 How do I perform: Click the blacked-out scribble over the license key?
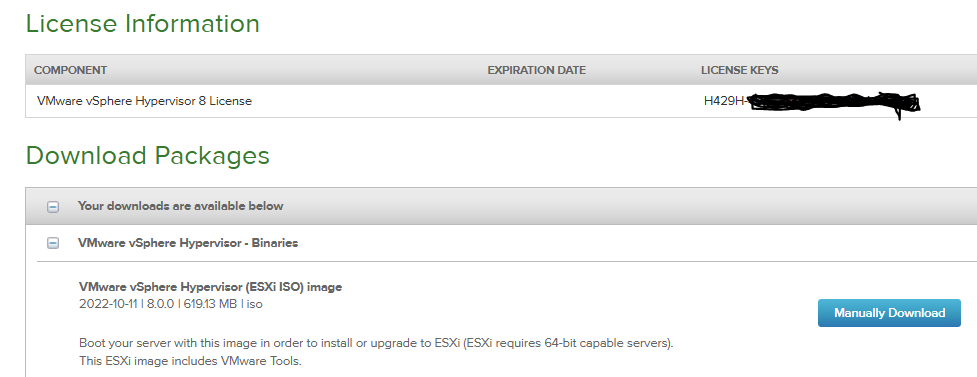coord(833,103)
